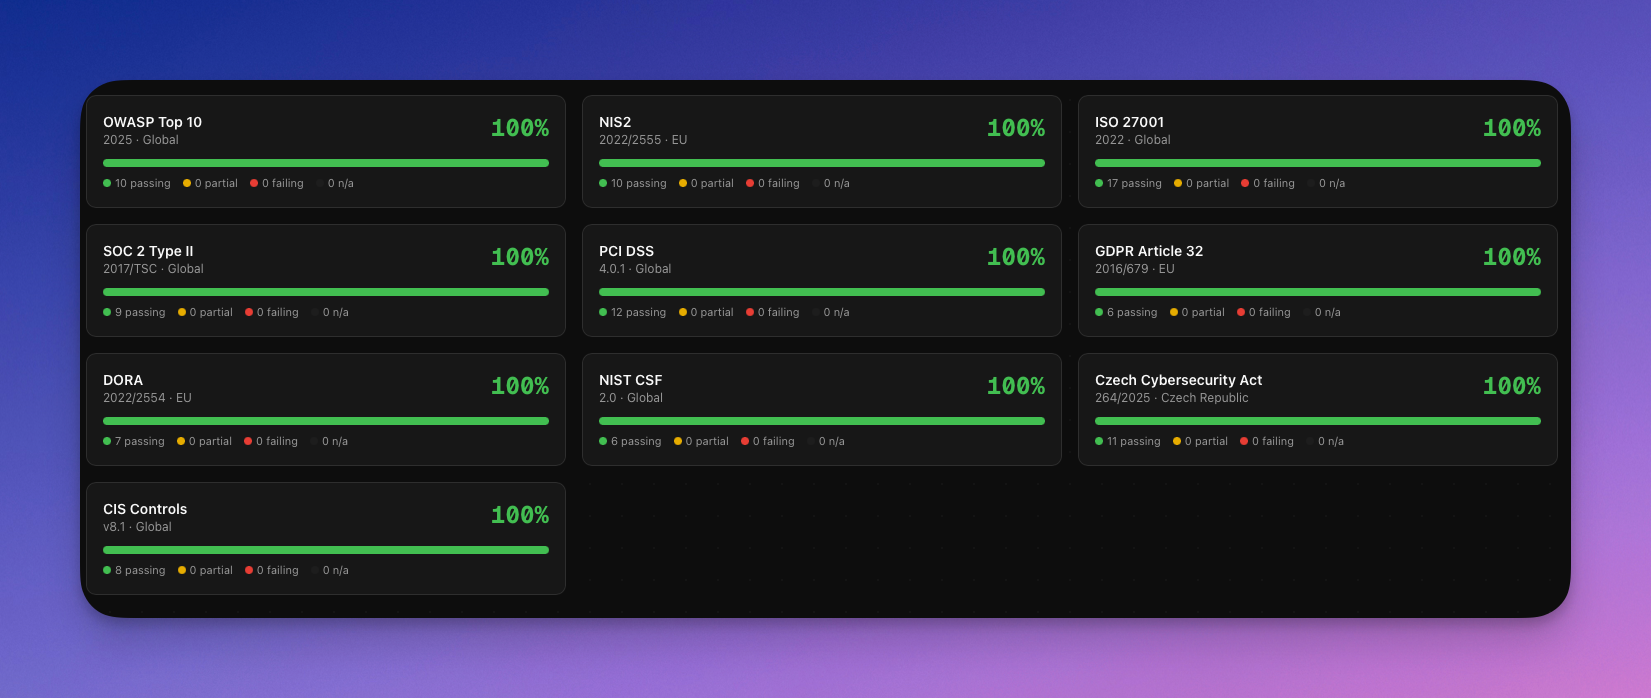This screenshot has height=698, width=1651.
Task: Click "9 passing" on SOC 2 Type II
Action: (x=134, y=312)
